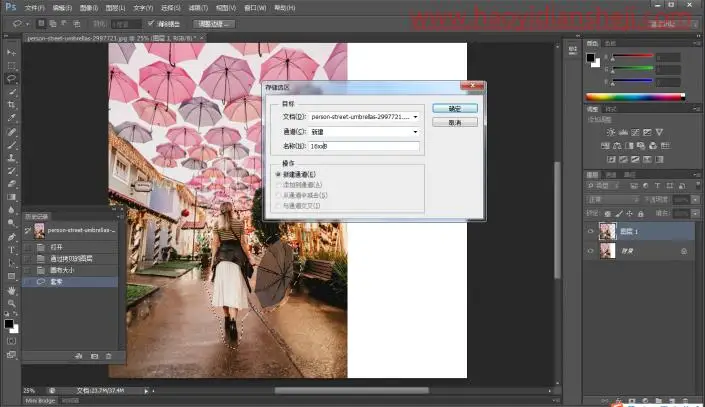Filter layers by type layers T icon
705x407 pixels.
[657, 186]
